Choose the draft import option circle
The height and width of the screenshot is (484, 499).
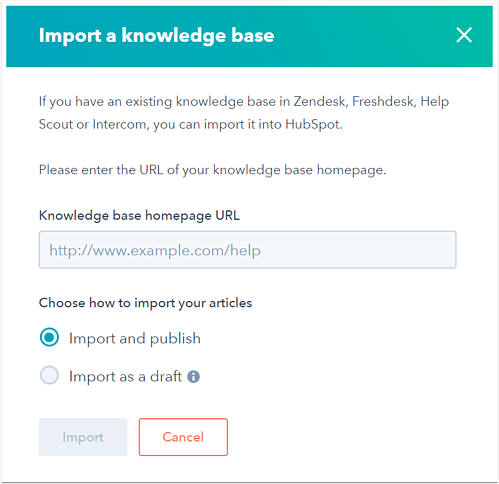click(x=49, y=375)
